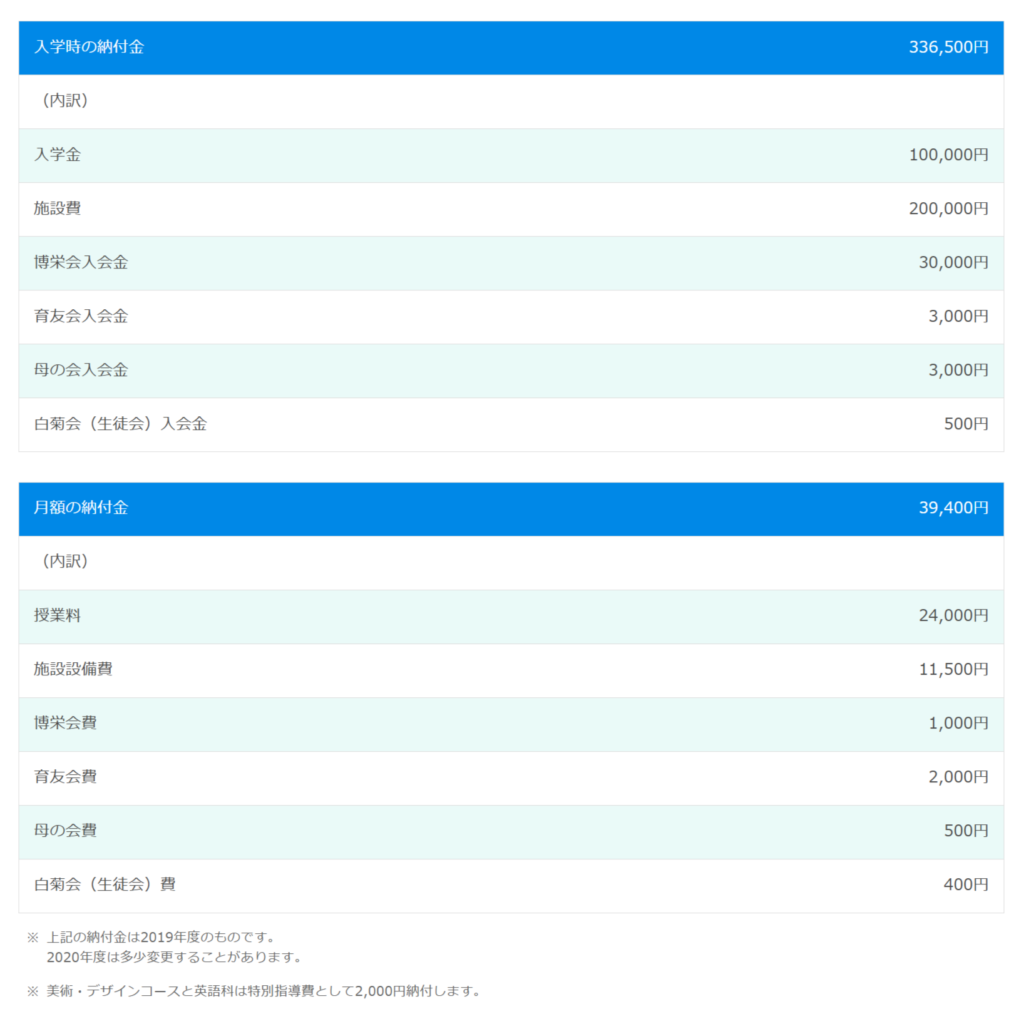
Task: Select the 入学金 row label
Action: point(57,155)
